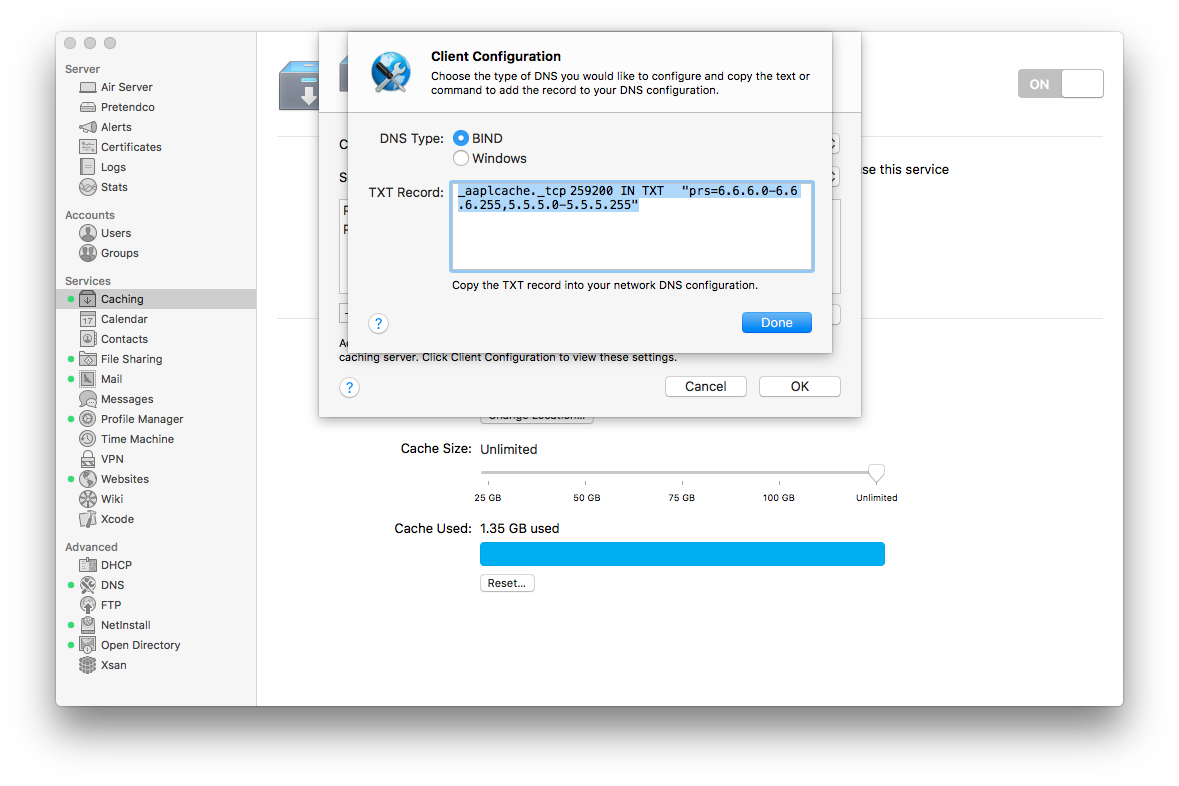Click the 75 GB slider label
Screen dimensions: 1179x786
point(681,498)
